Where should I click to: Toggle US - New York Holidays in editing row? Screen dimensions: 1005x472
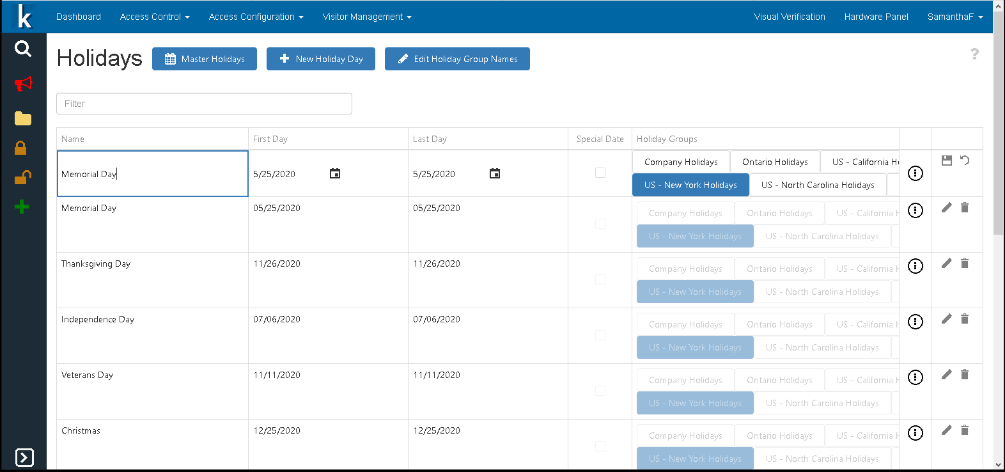(x=690, y=185)
